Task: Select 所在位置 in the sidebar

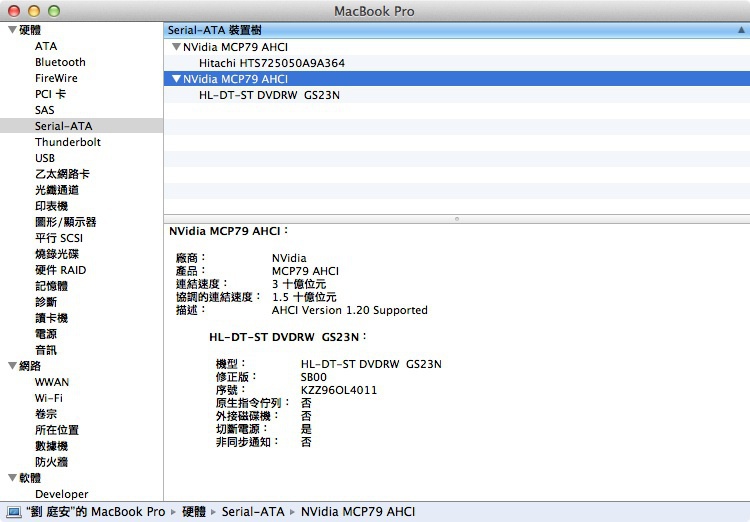Action: (57, 430)
